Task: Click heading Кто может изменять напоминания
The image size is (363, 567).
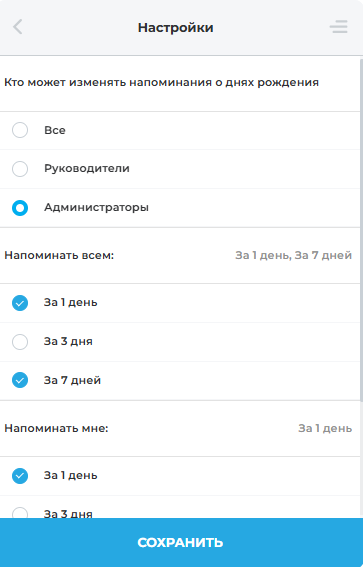Action: (161, 82)
